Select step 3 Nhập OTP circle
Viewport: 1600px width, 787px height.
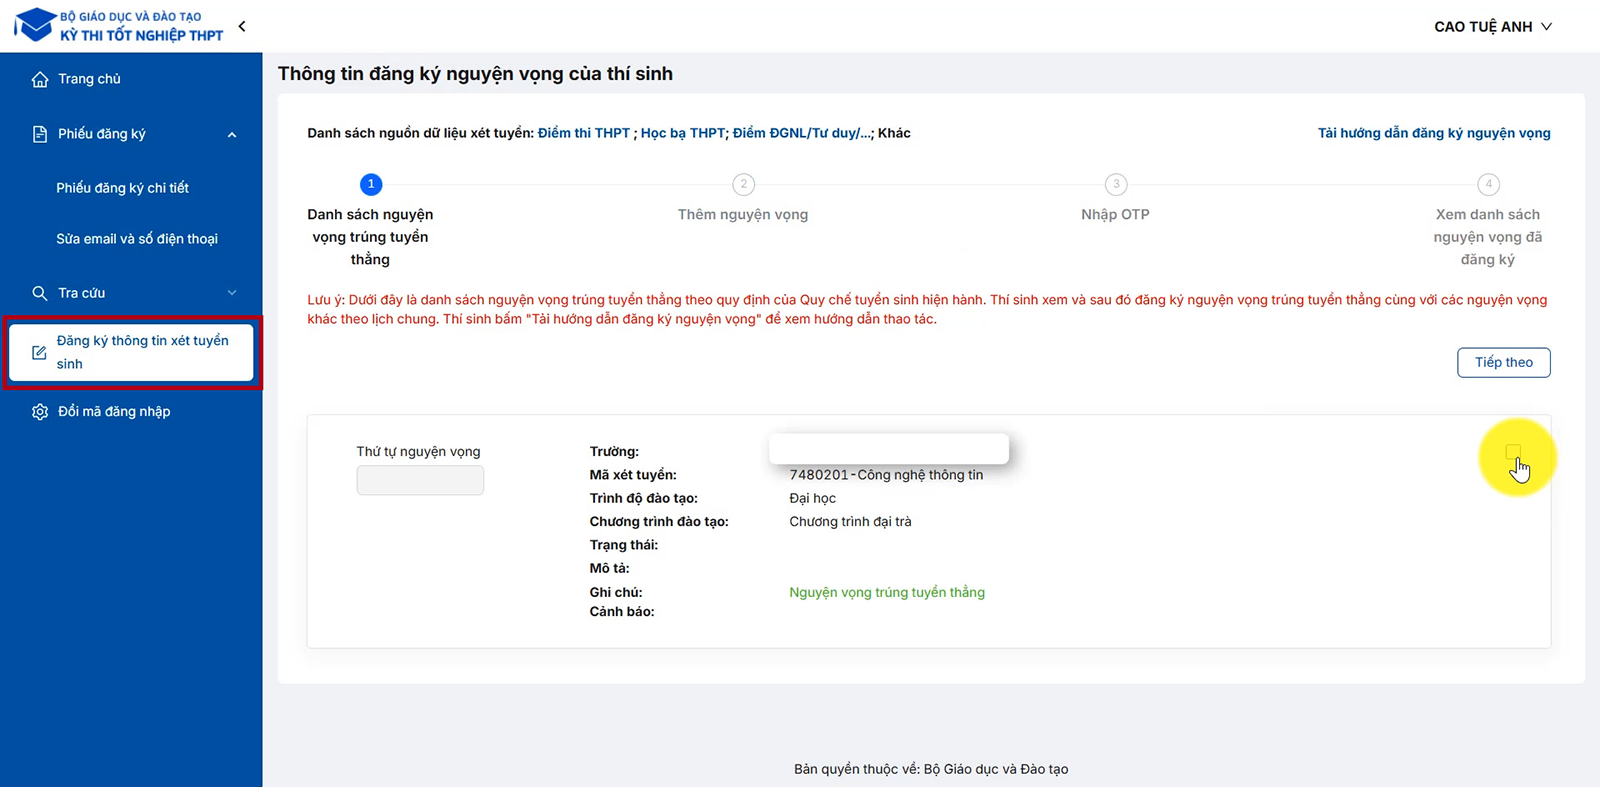1116,184
